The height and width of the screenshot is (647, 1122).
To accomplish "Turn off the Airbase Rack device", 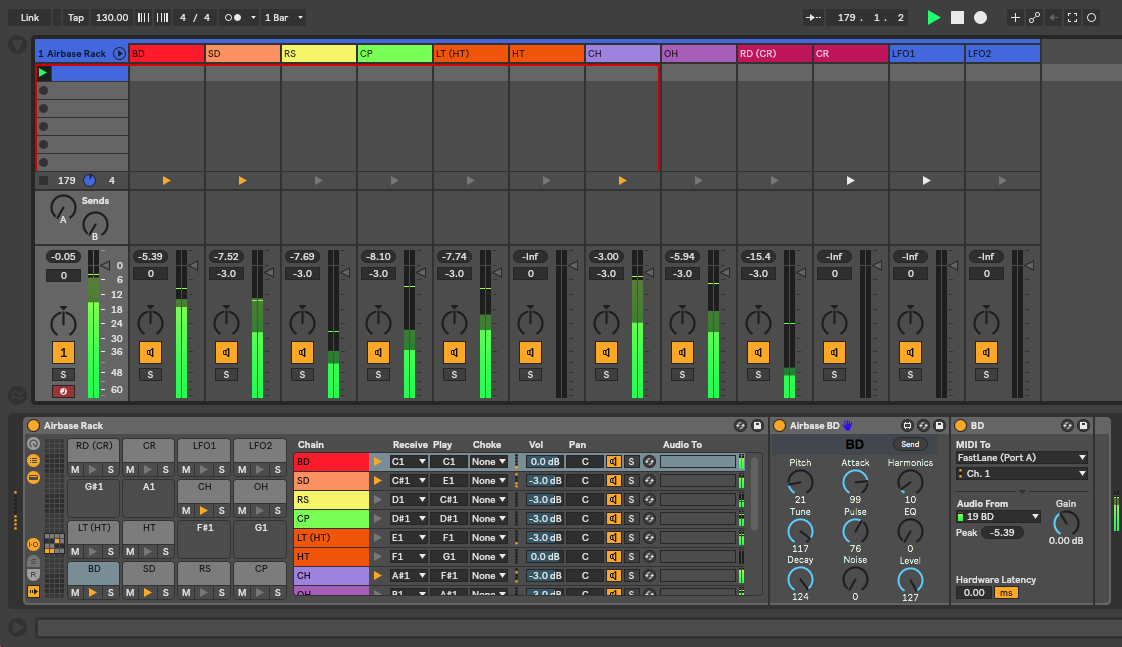I will point(33,426).
